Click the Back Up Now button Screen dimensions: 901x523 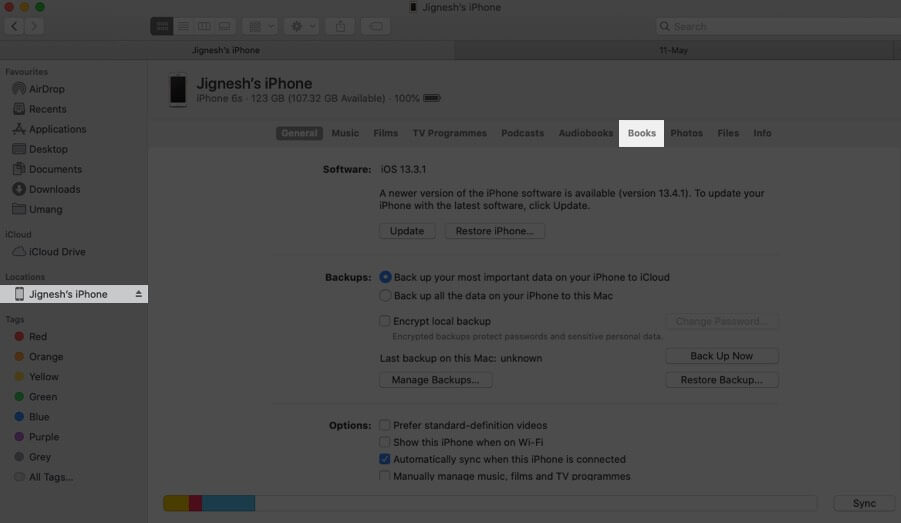coord(722,356)
